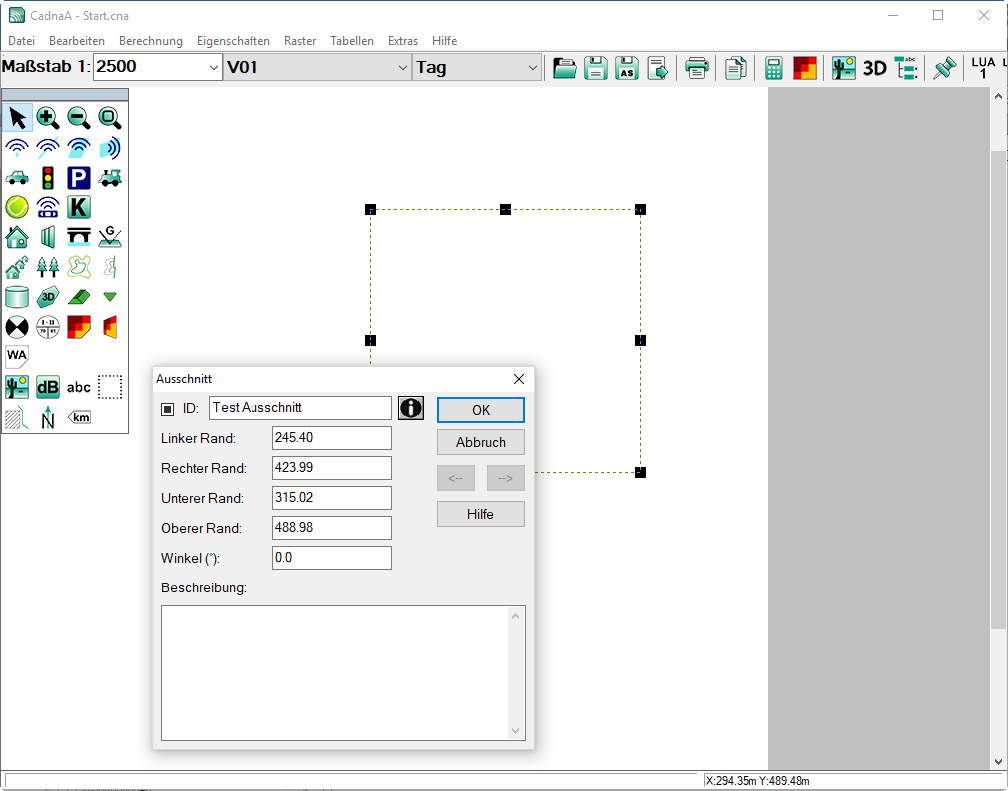Select the receiver point tool

(17, 327)
